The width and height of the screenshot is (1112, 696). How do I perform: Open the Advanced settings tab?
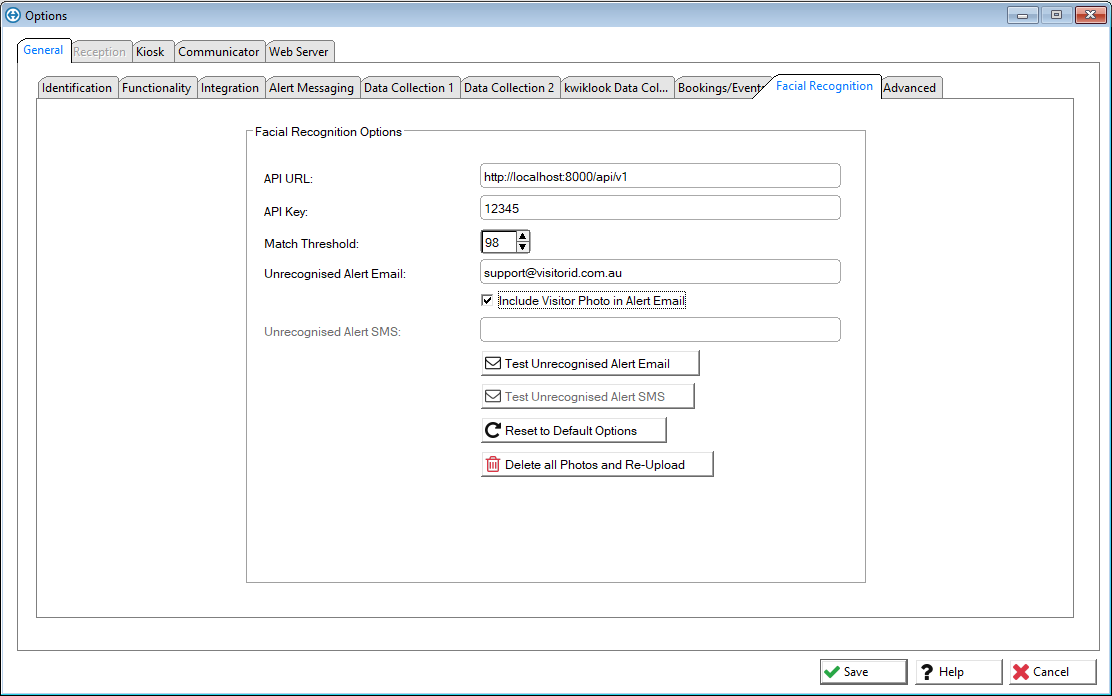(909, 88)
